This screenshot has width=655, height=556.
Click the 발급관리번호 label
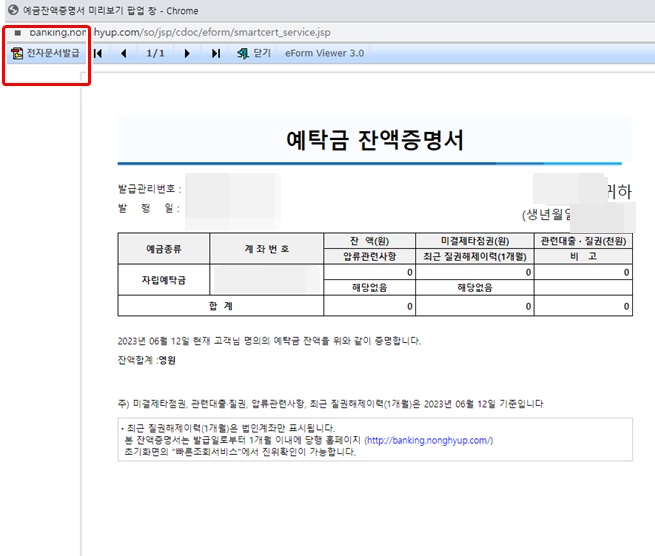(150, 189)
